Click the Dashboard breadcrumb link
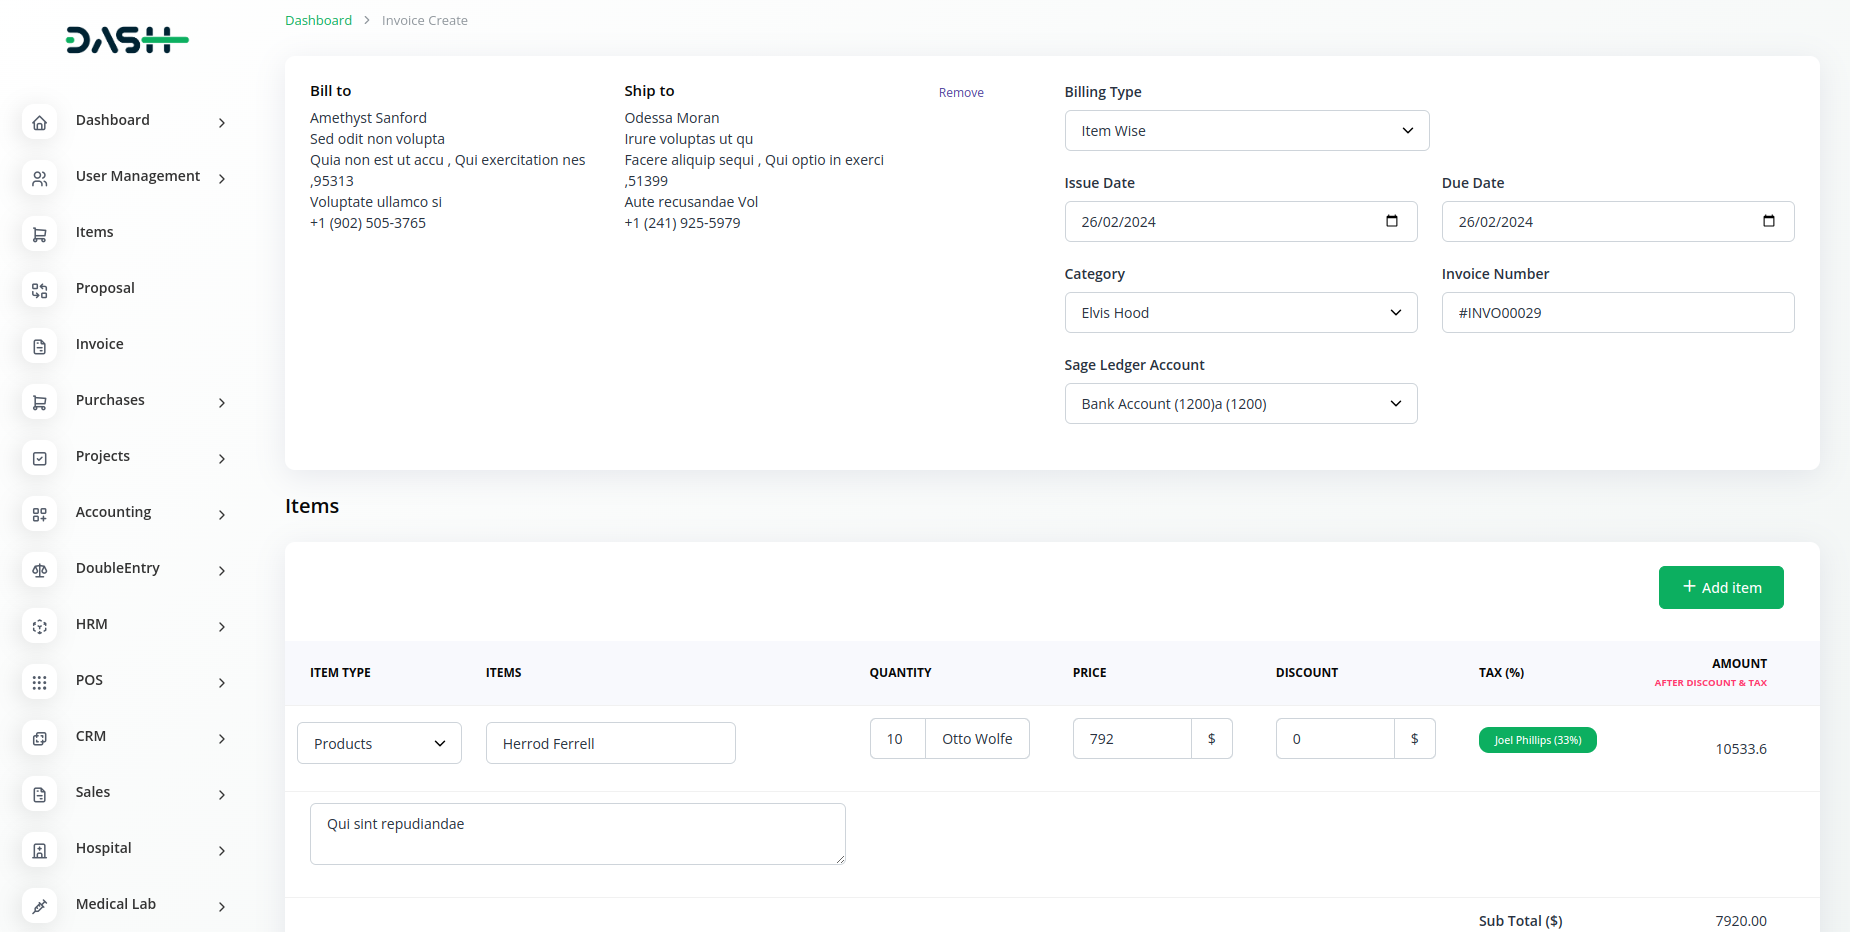Viewport: 1850px width, 932px height. [x=318, y=21]
